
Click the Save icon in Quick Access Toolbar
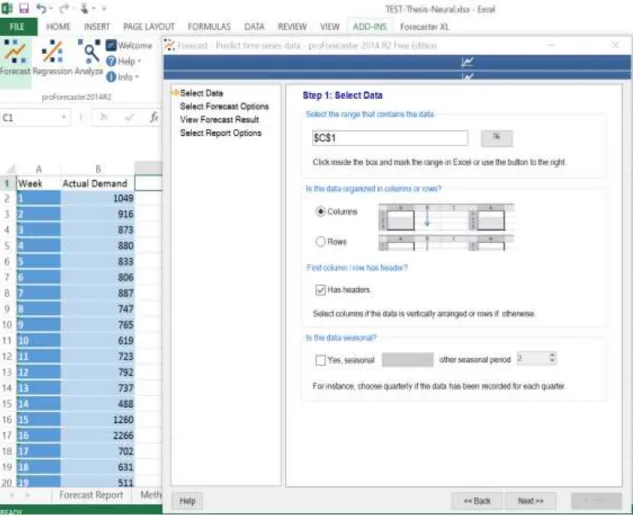24,8
